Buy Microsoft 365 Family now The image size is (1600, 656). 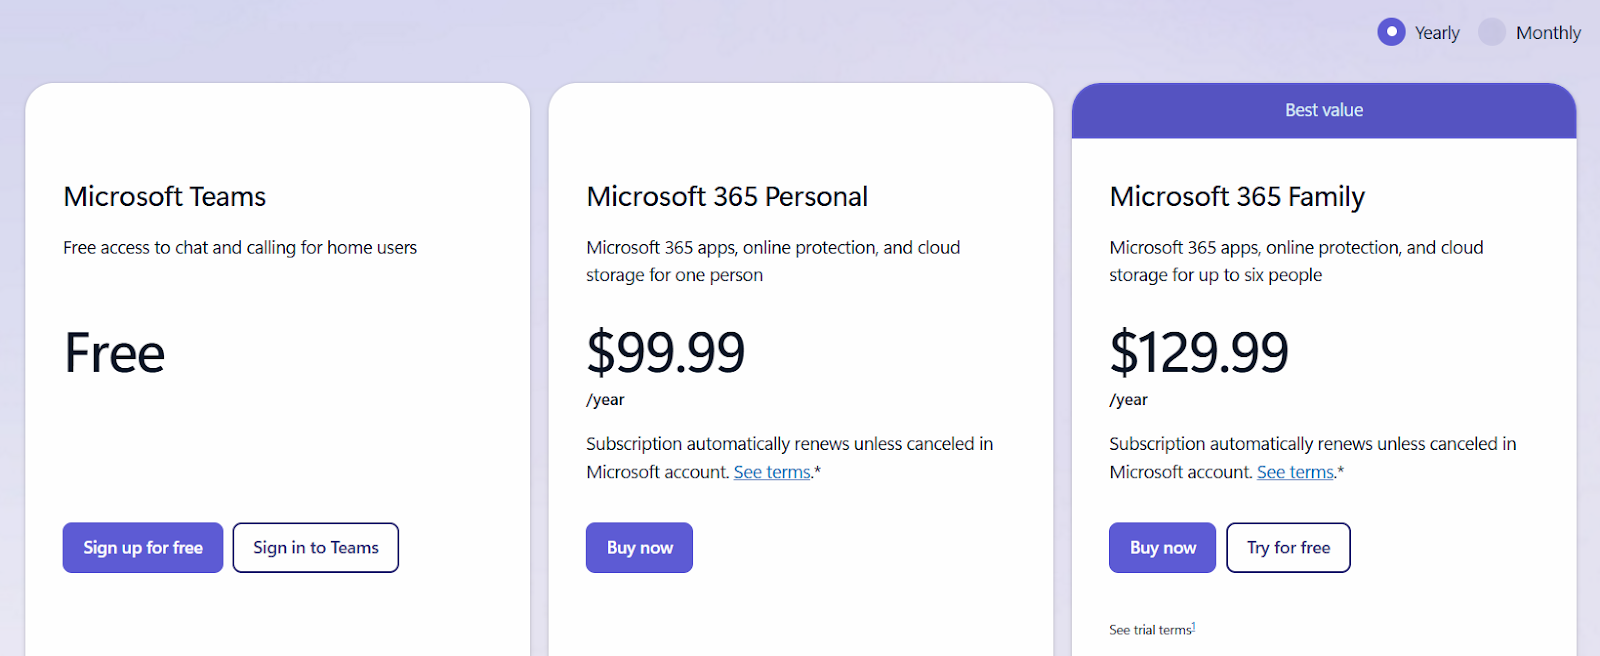pyautogui.click(x=1161, y=547)
